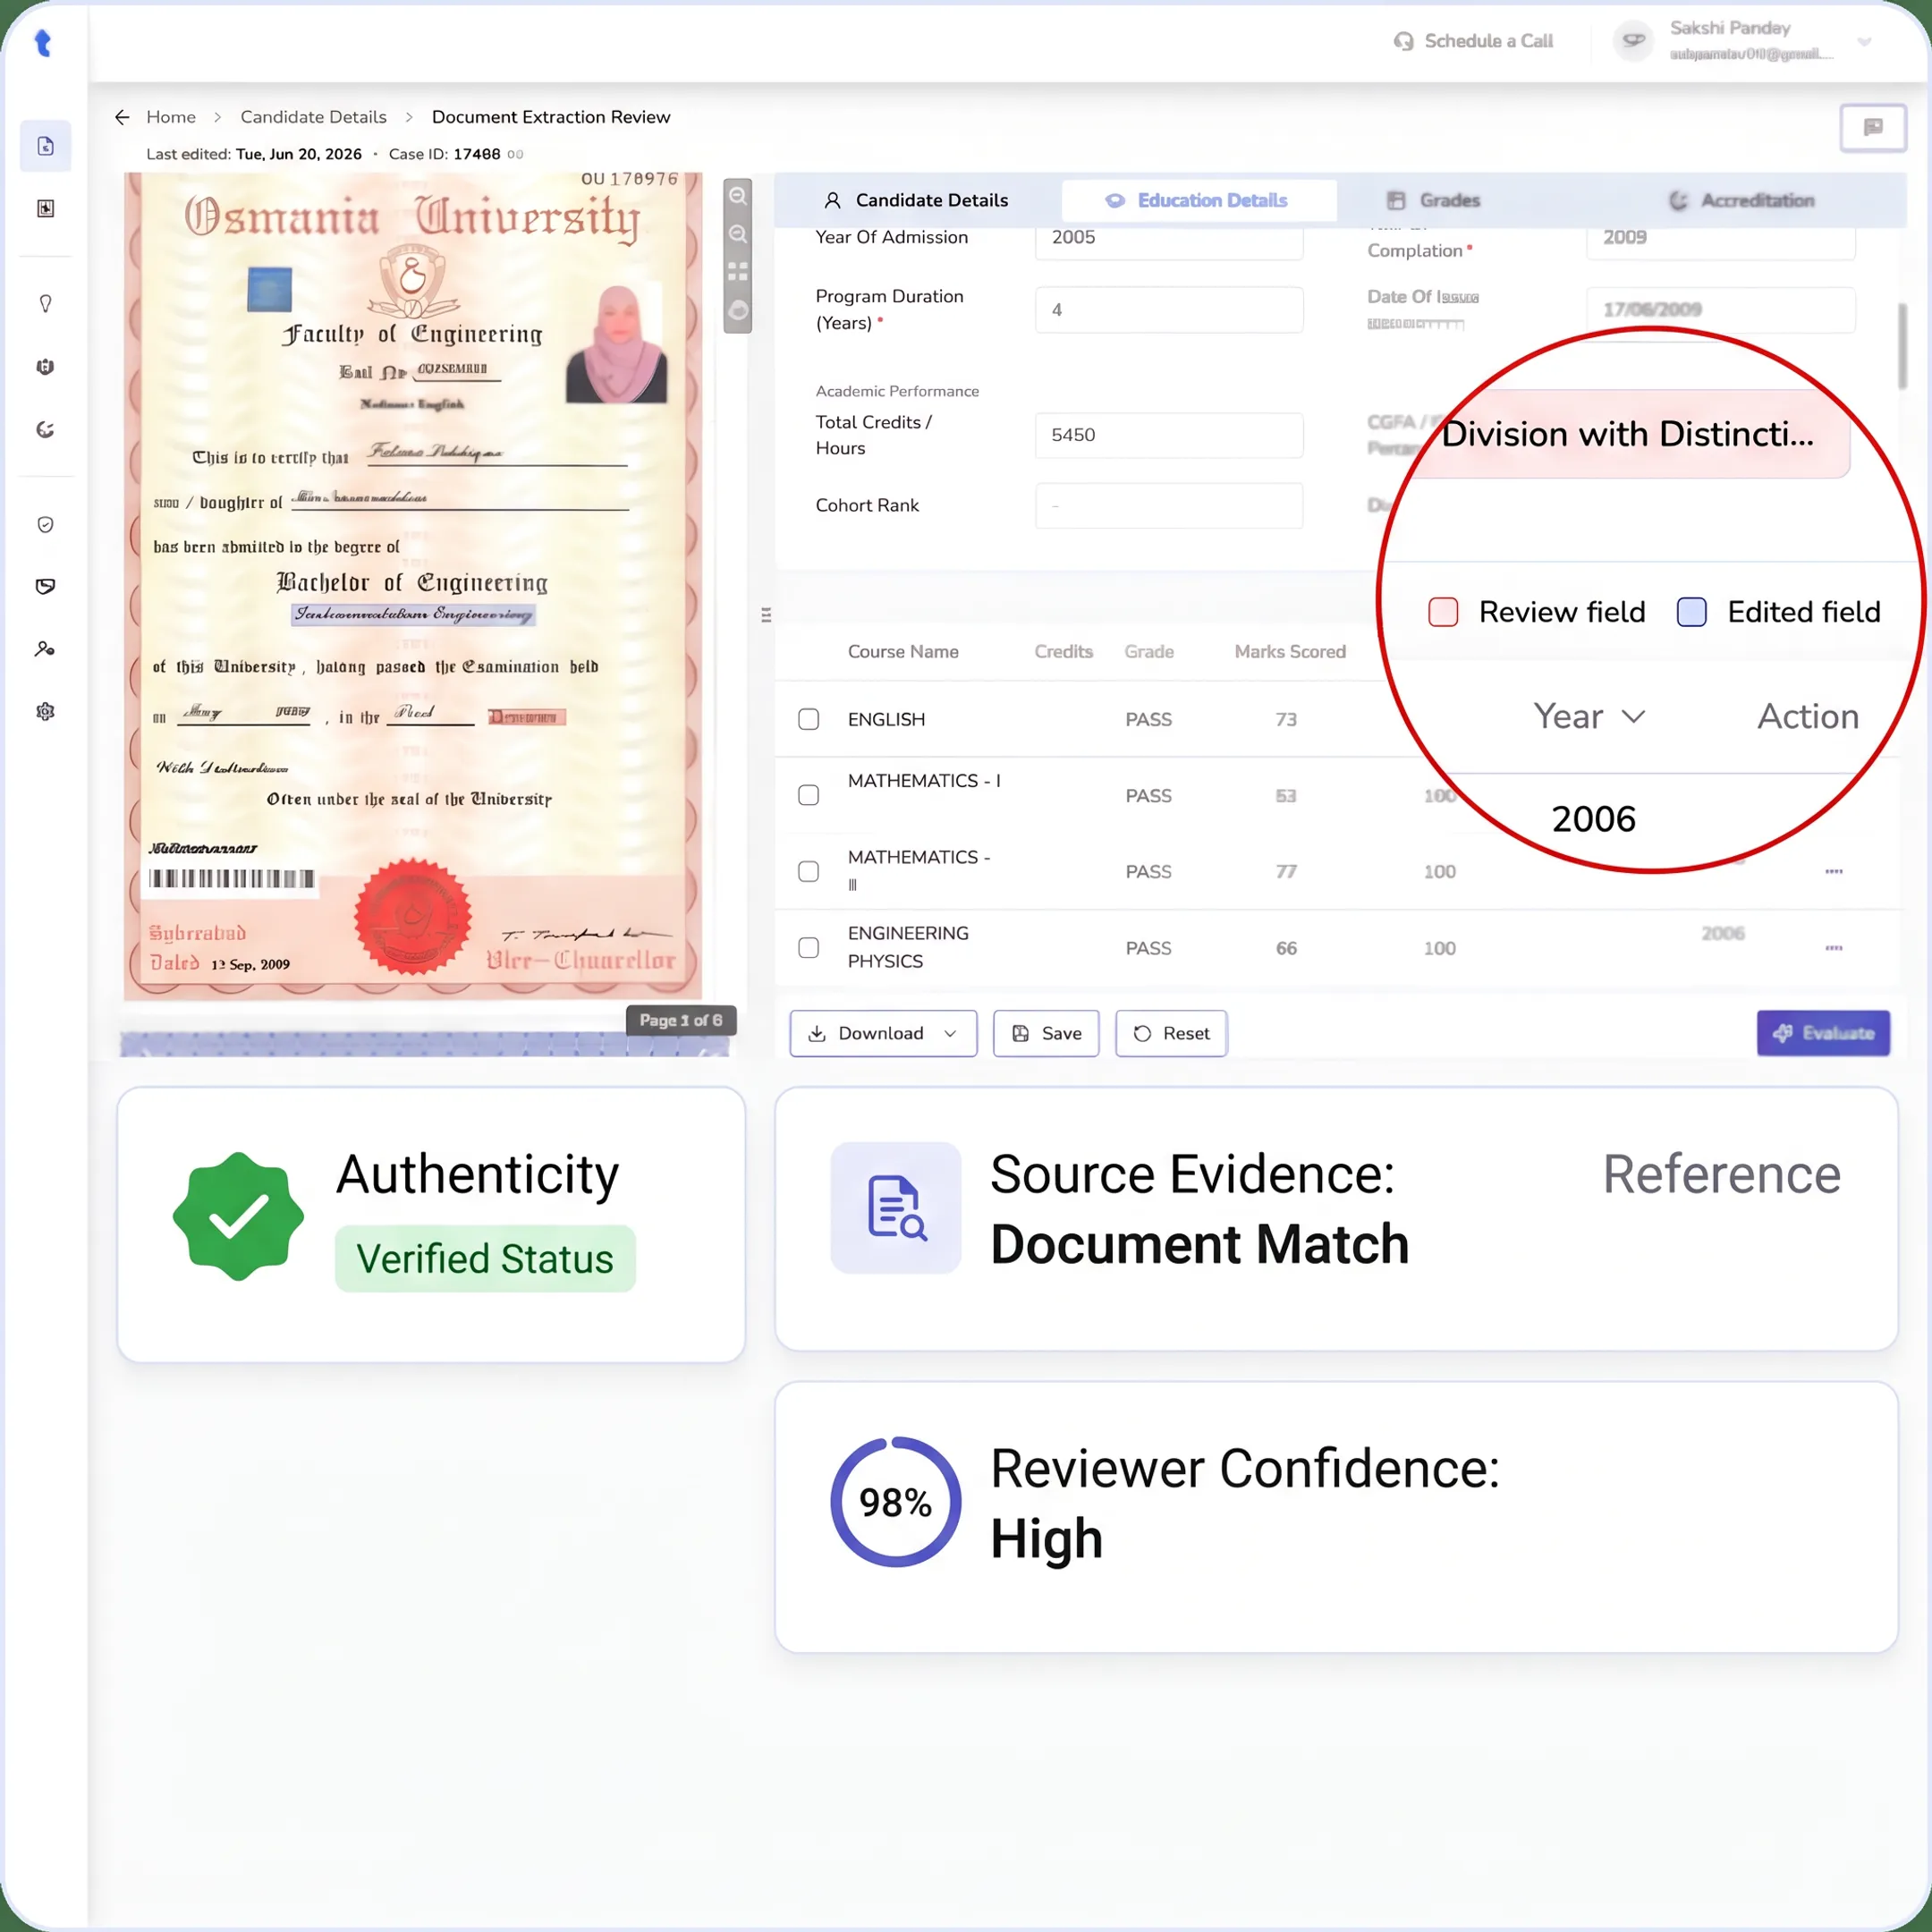Click the app logo at top left
The width and height of the screenshot is (1932, 1932).
pyautogui.click(x=43, y=42)
